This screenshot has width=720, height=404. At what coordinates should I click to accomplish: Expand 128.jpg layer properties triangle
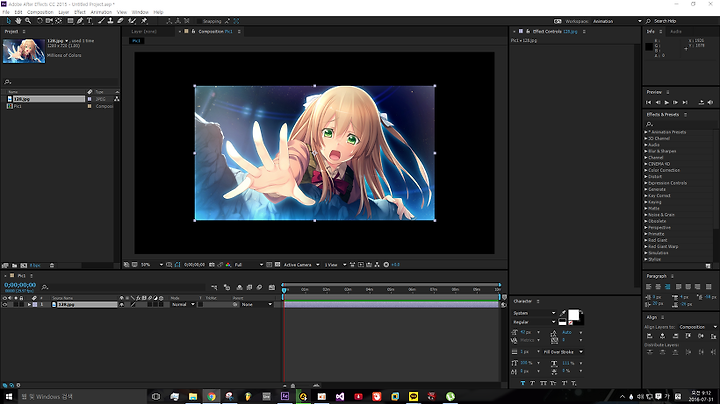point(29,304)
